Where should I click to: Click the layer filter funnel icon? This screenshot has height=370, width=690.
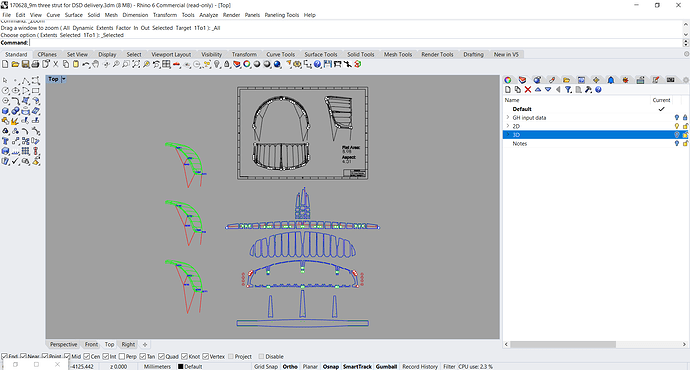(x=568, y=89)
